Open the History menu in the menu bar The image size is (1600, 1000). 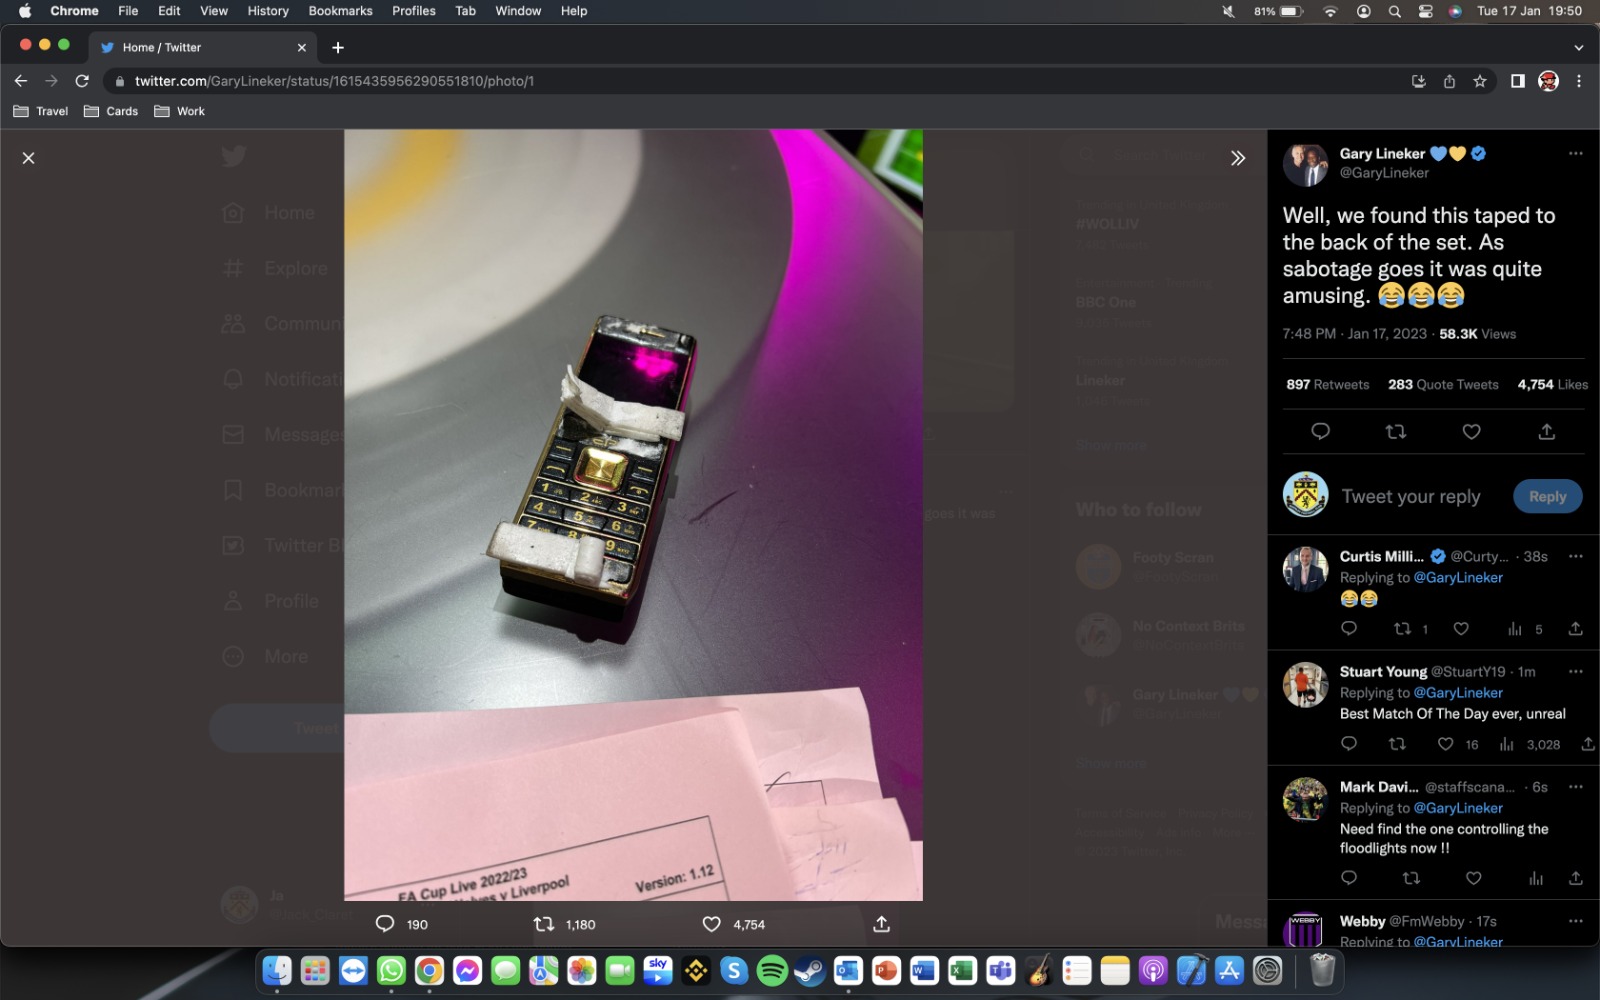267,11
